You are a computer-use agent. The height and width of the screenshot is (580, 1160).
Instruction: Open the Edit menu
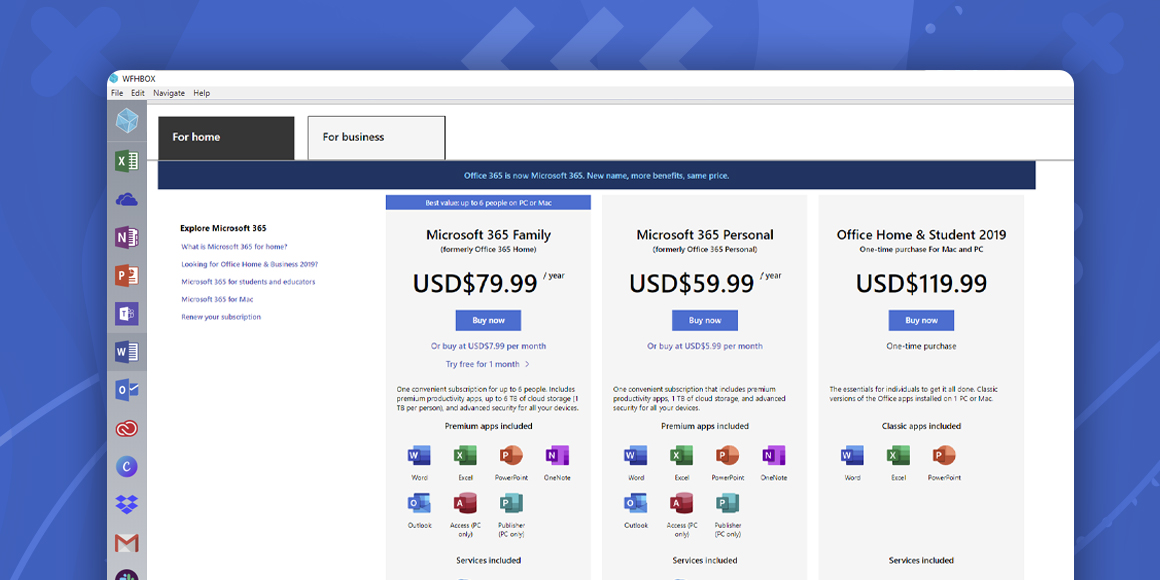click(x=138, y=93)
